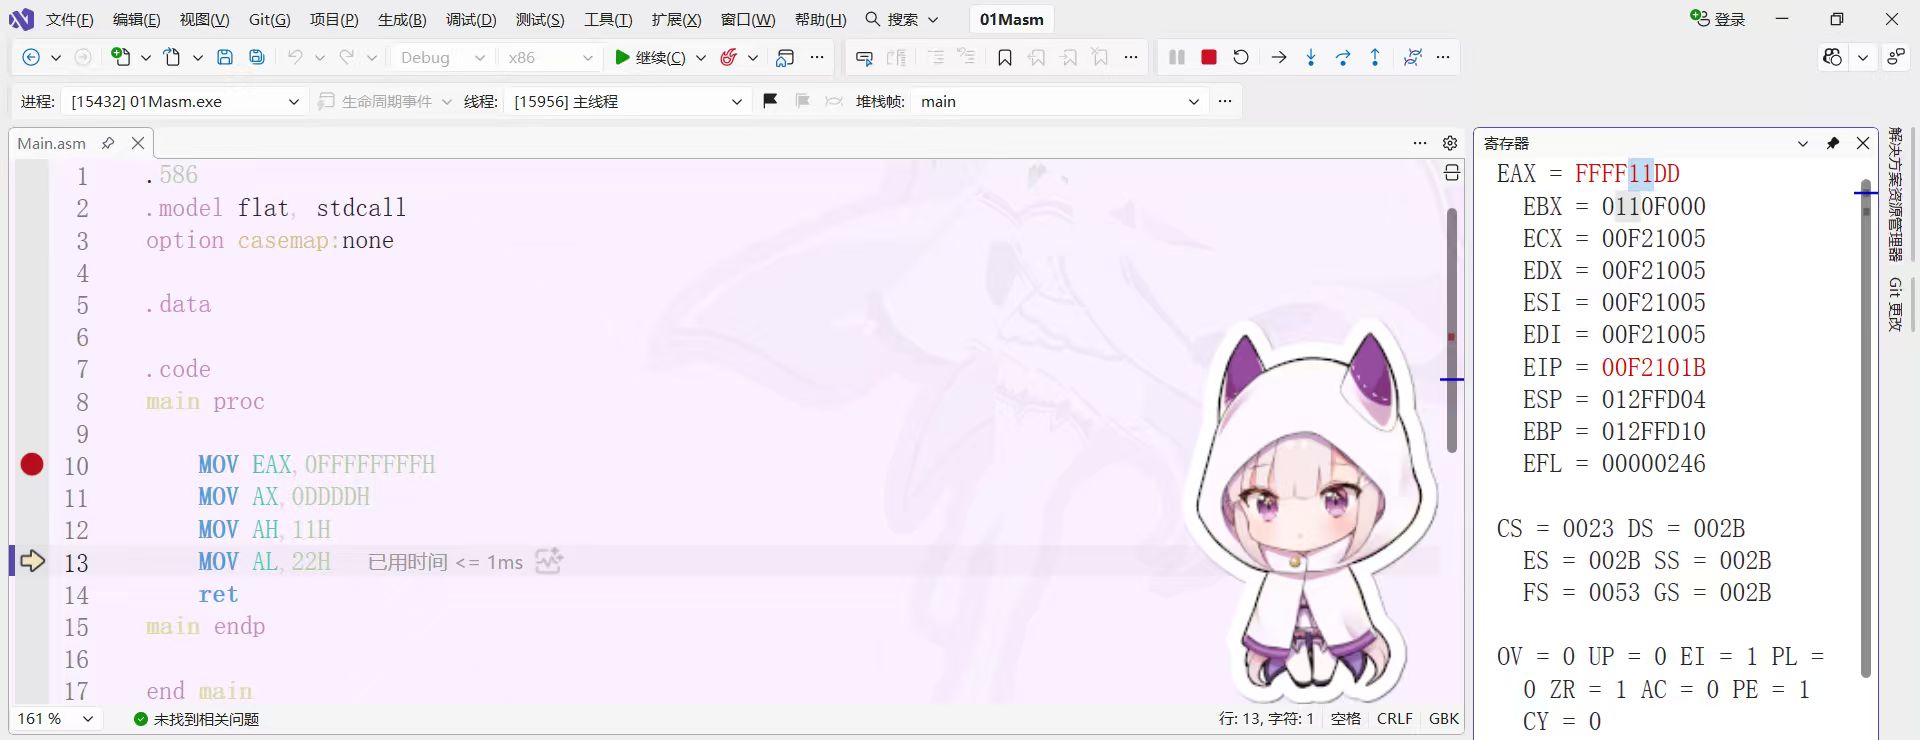This screenshot has height=740, width=1920.
Task: Click the Step Out arrow icon
Action: [1375, 57]
